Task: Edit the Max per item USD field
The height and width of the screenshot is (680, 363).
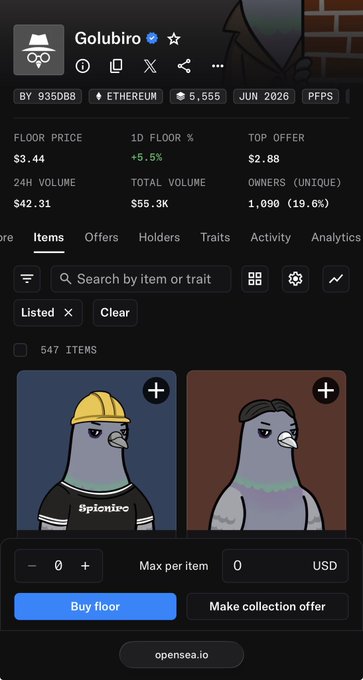Action: pos(285,566)
